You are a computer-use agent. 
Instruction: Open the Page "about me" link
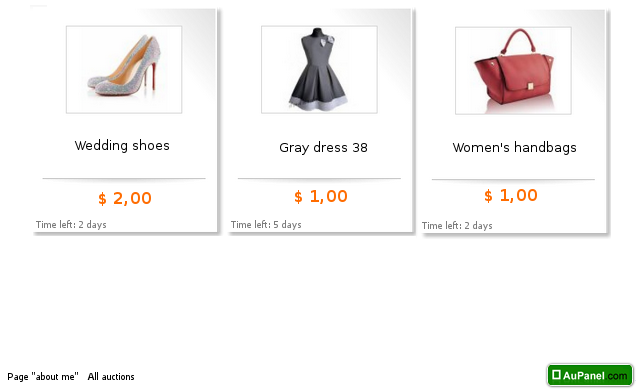(43, 376)
